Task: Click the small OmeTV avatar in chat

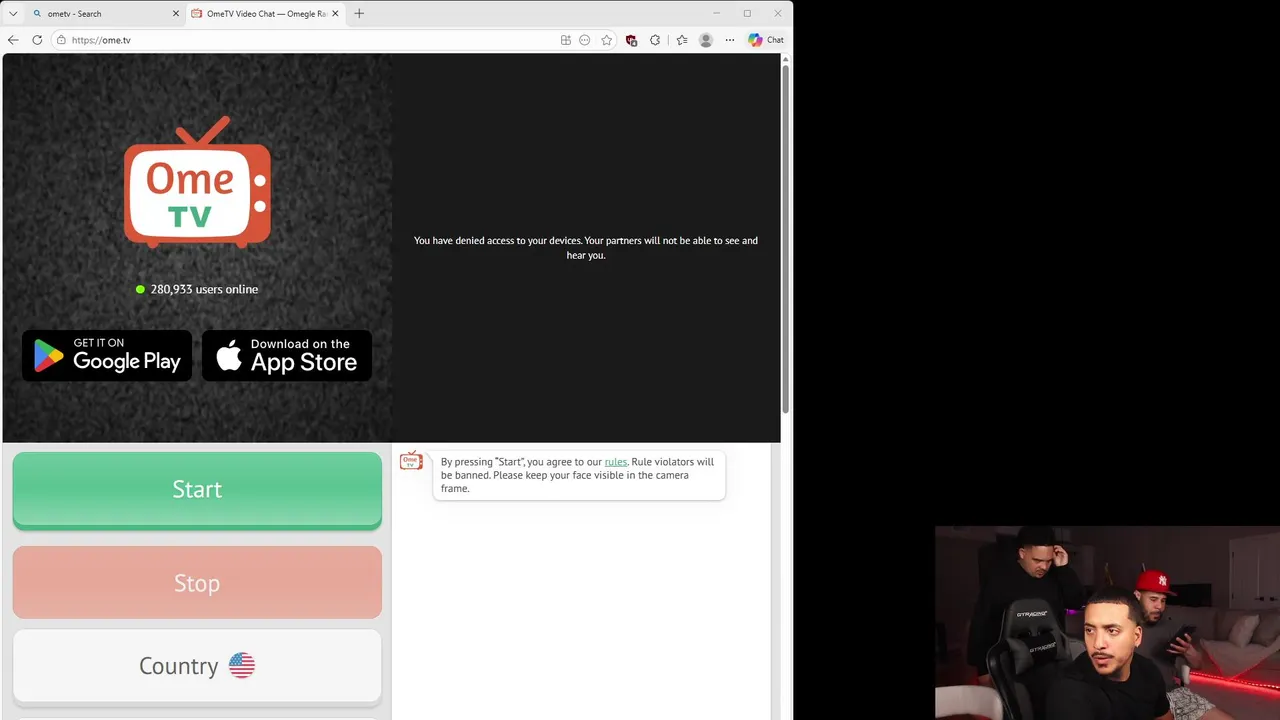Action: coord(411,461)
